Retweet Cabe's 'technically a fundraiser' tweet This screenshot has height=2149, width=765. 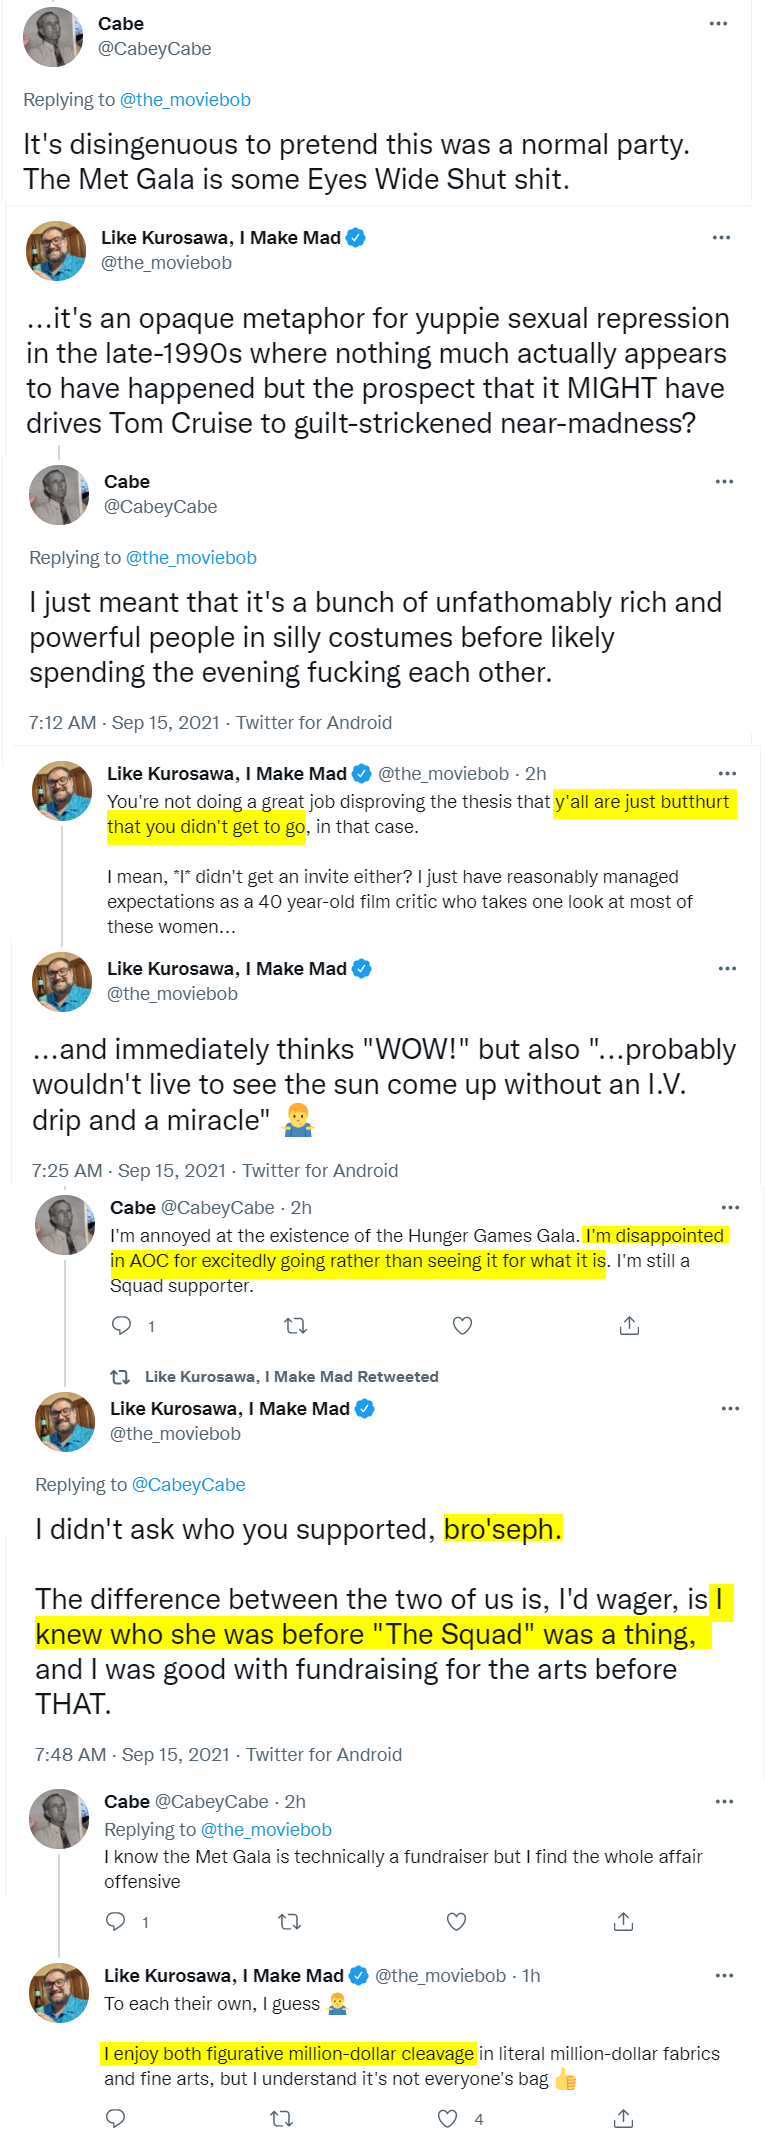tap(289, 1922)
